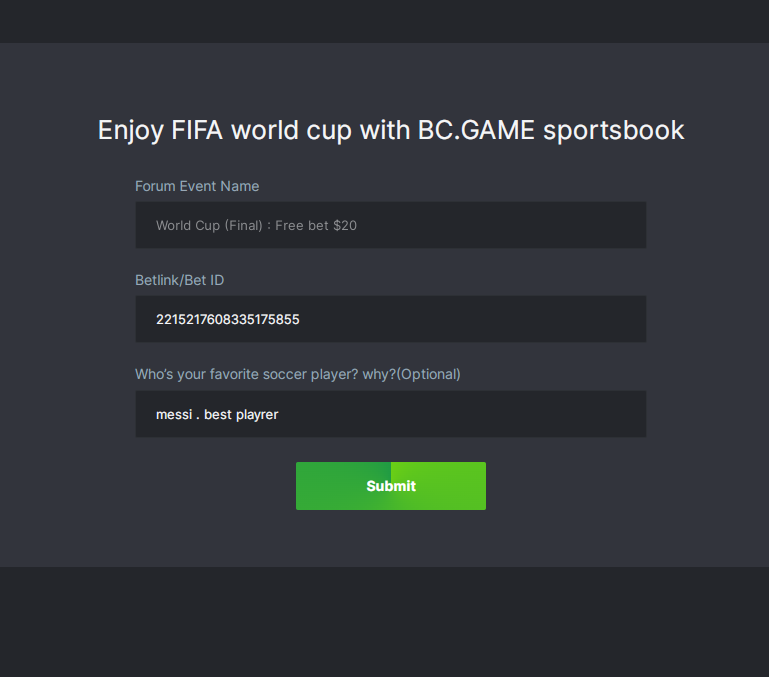The image size is (769, 677).
Task: Click the word 'playrer' in the answer field
Action: (x=257, y=414)
